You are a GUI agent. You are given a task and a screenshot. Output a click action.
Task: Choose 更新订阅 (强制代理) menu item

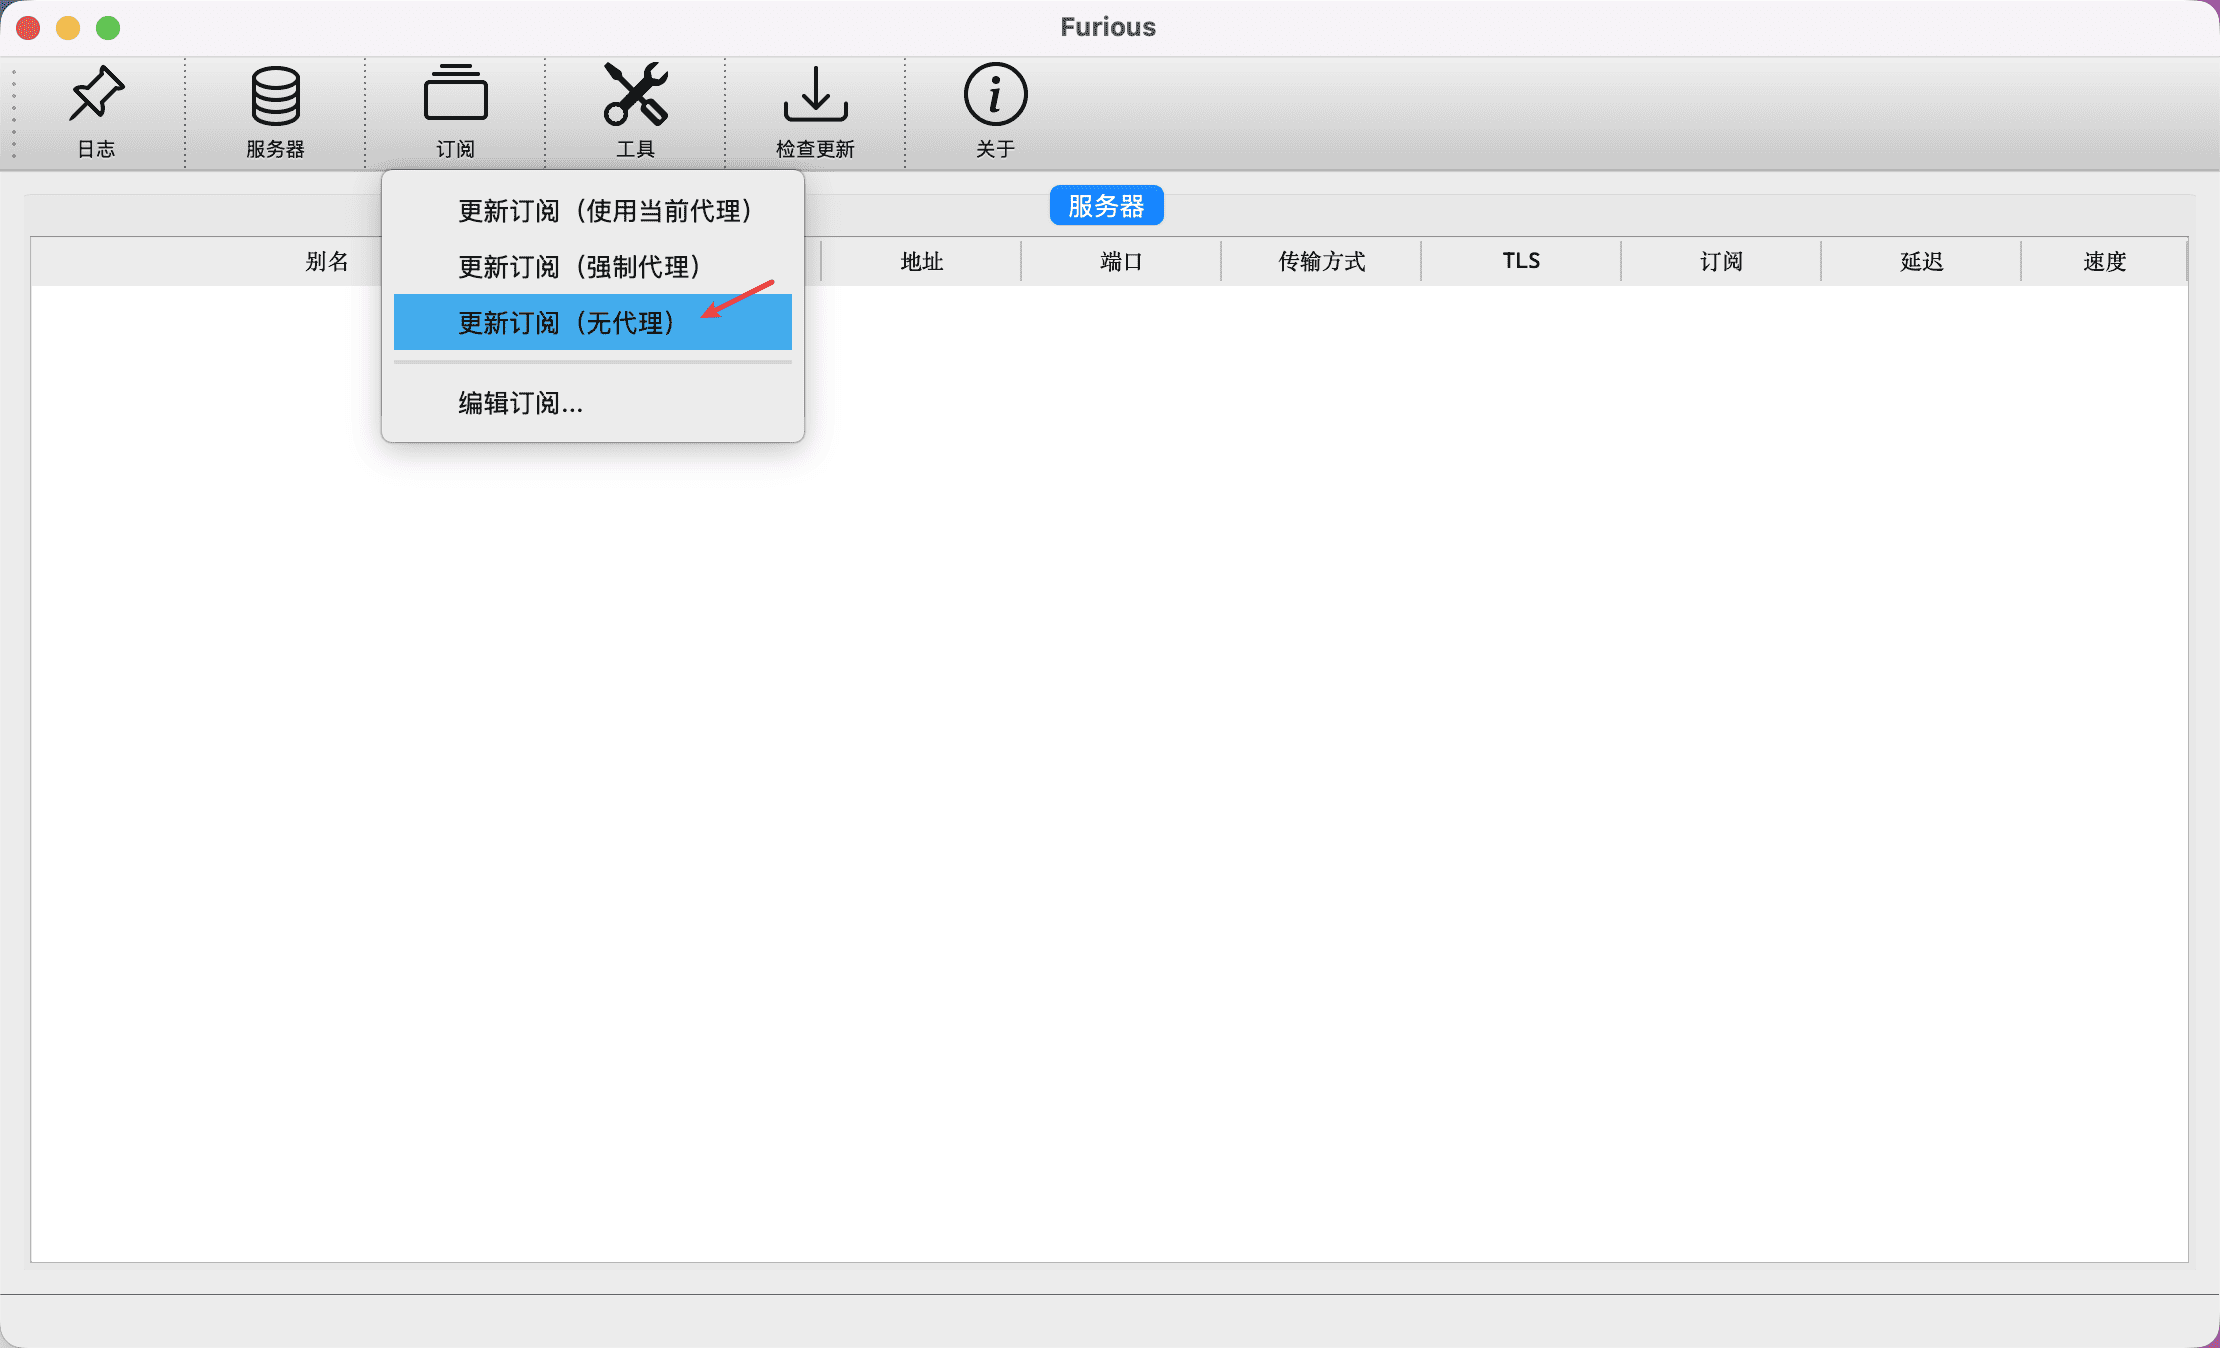578,267
